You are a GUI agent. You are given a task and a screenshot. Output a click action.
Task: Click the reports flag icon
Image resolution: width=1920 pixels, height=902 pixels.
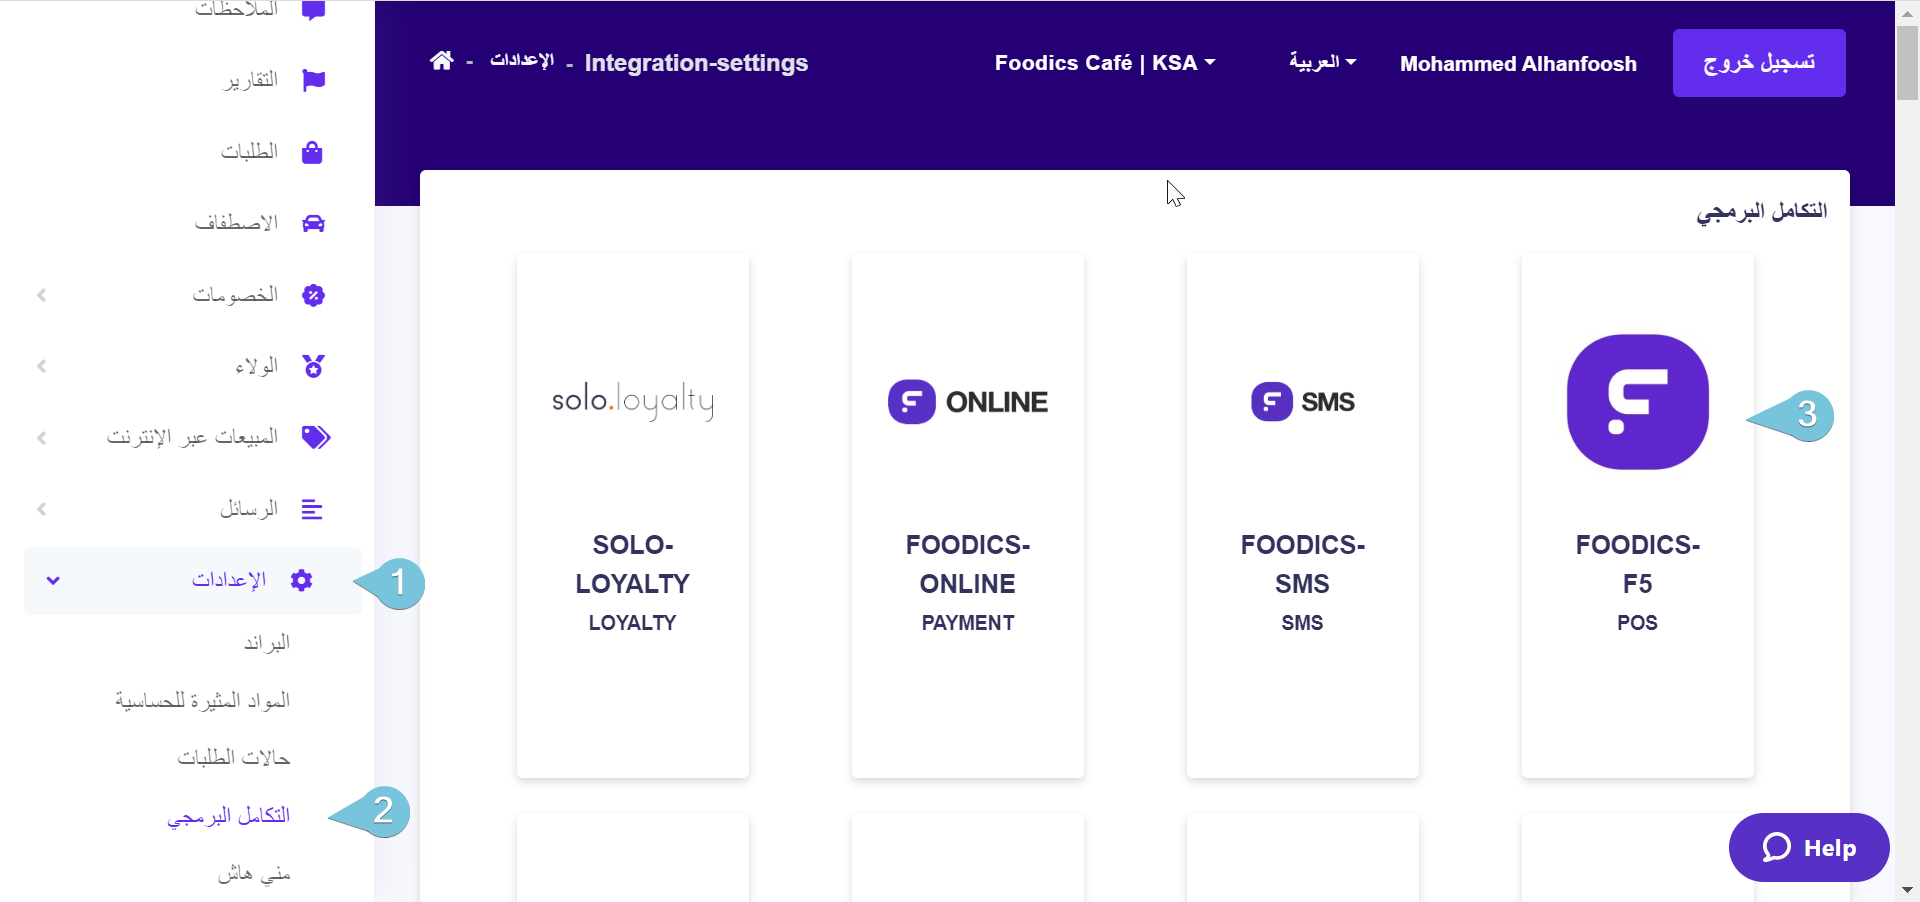[x=313, y=80]
